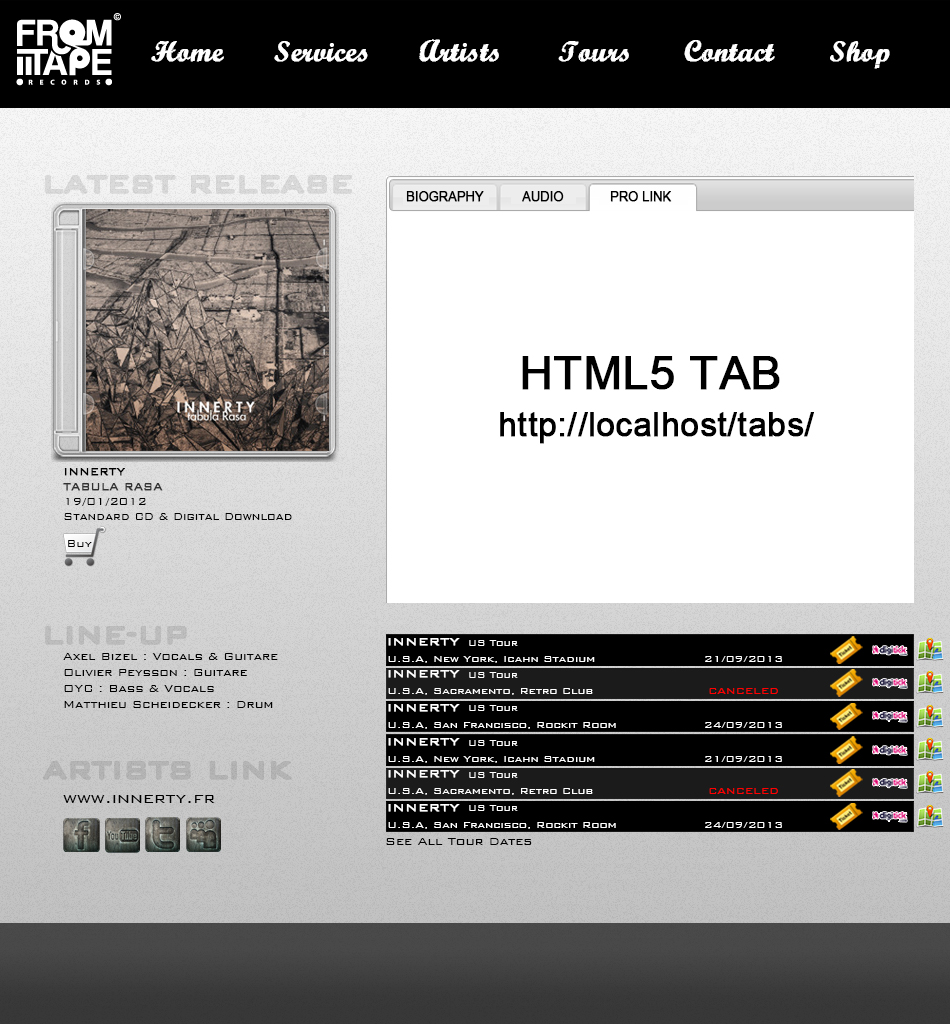Open the map icon in the first tour row
The height and width of the screenshot is (1024, 950).
tap(930, 650)
